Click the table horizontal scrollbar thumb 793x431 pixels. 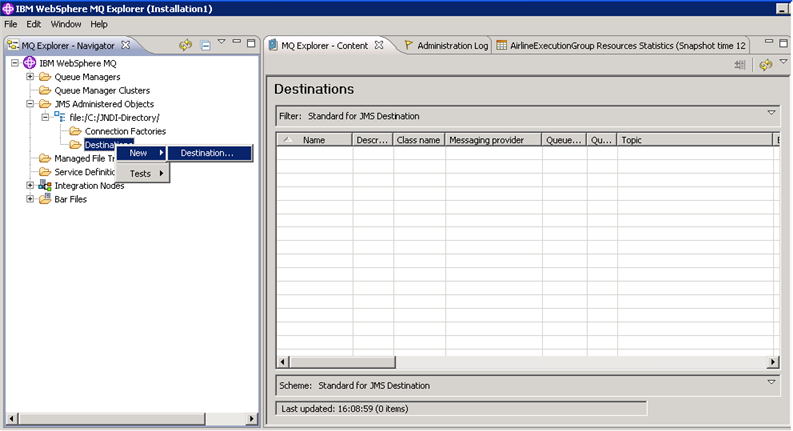coord(342,362)
